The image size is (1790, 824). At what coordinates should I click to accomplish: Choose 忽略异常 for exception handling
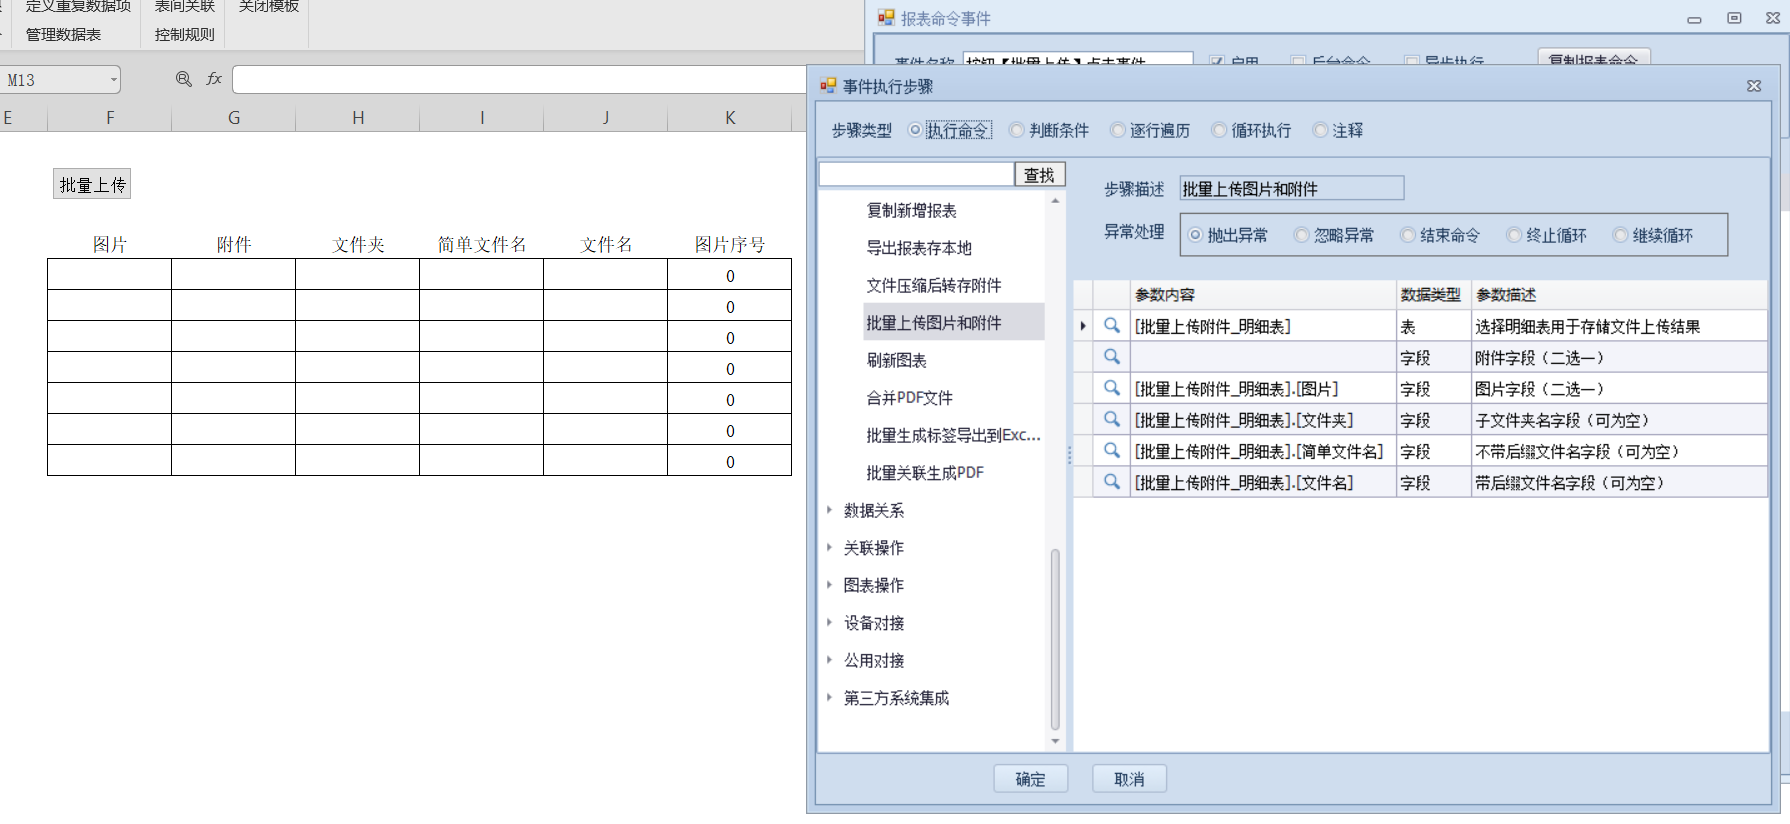[1302, 235]
